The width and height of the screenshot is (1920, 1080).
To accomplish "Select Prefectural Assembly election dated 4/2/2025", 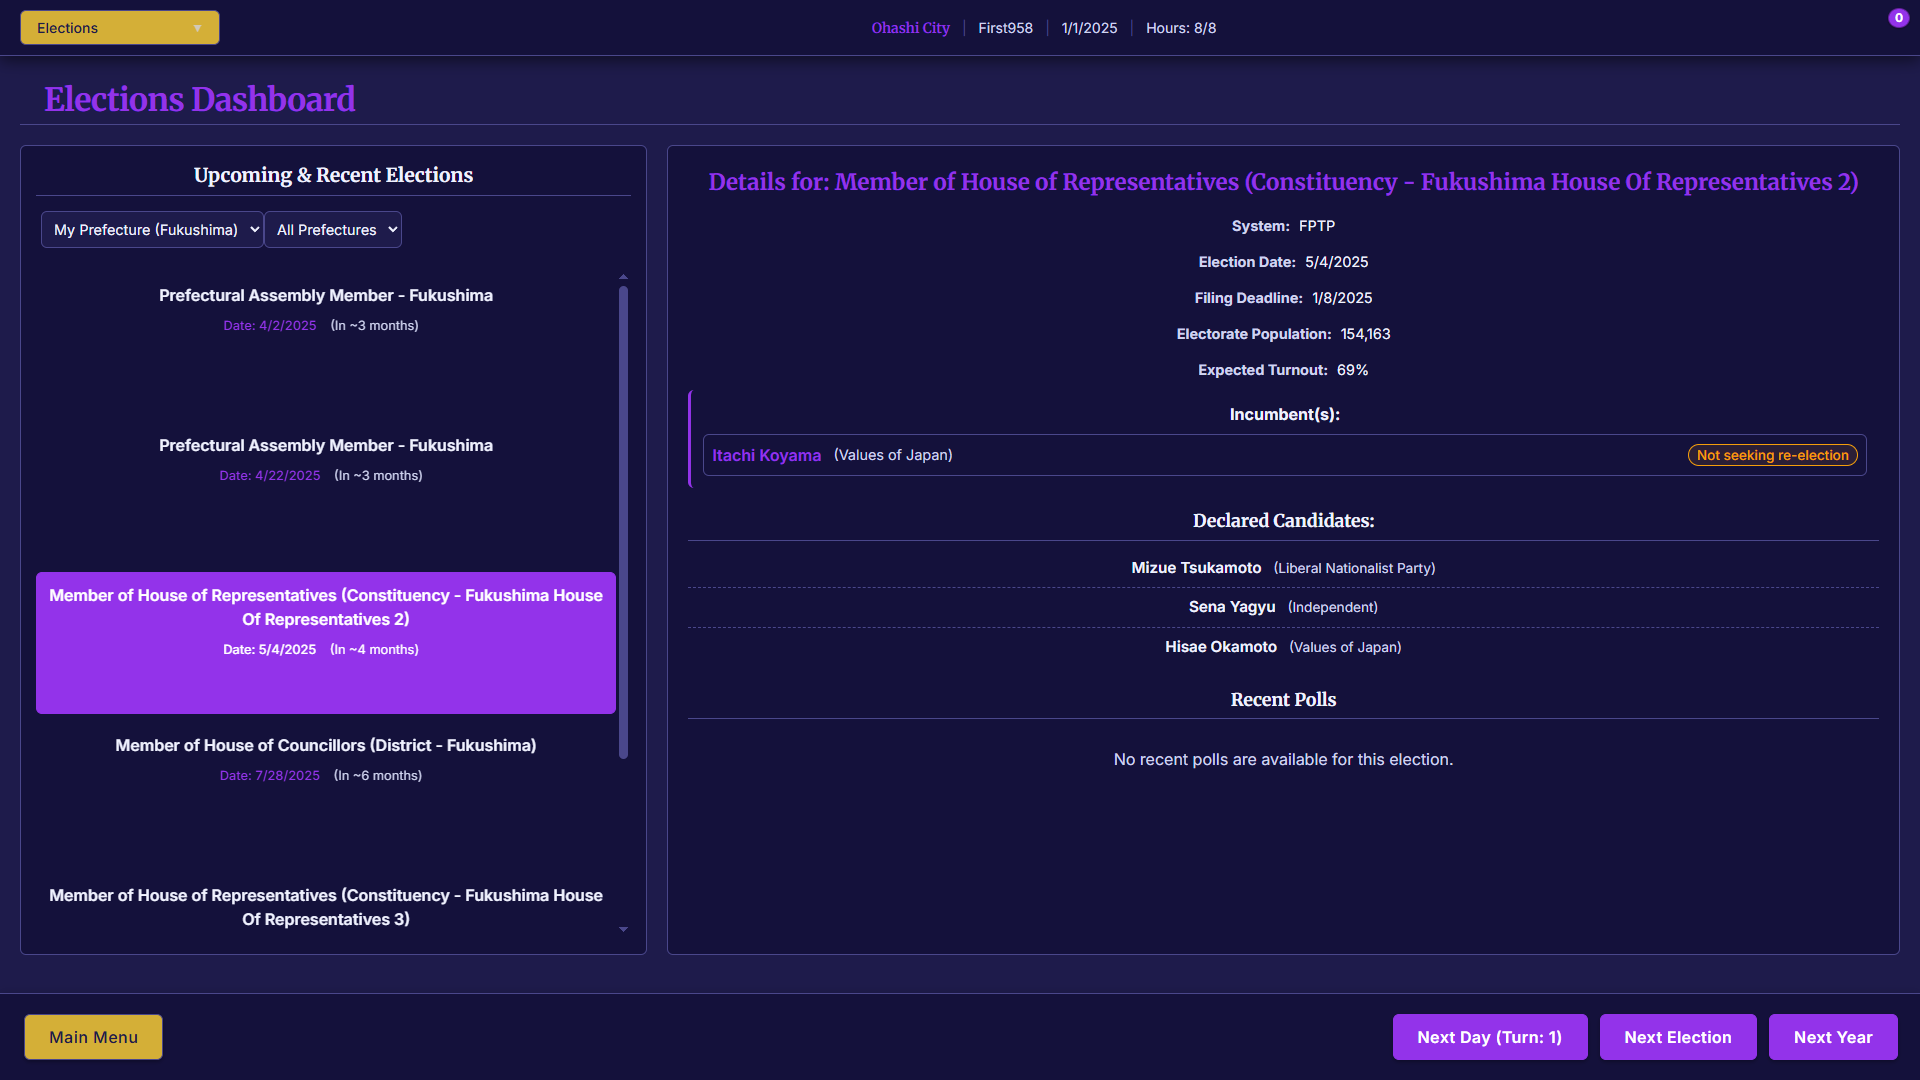I will click(x=325, y=309).
